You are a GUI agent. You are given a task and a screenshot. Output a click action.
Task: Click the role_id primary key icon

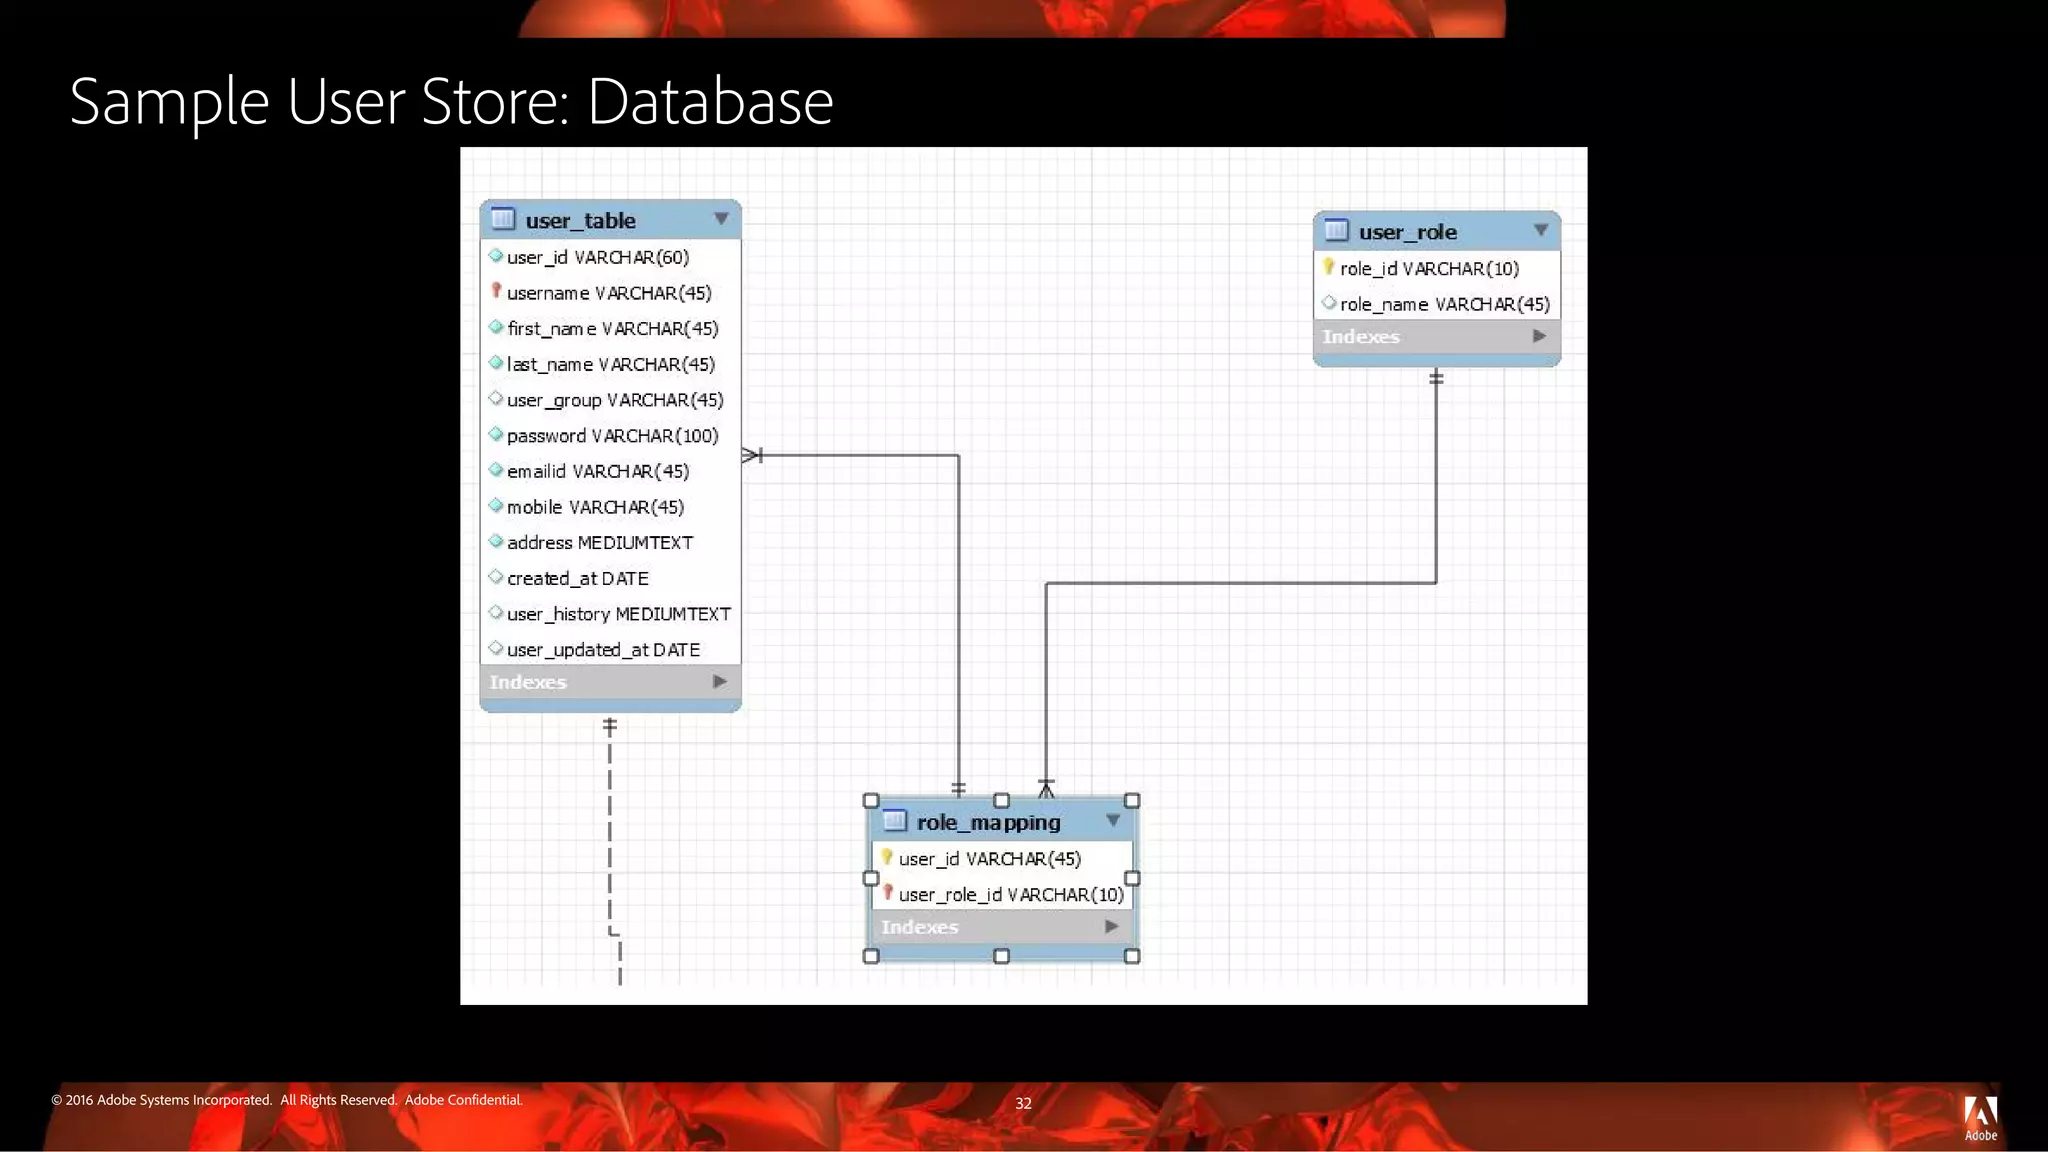pyautogui.click(x=1328, y=267)
